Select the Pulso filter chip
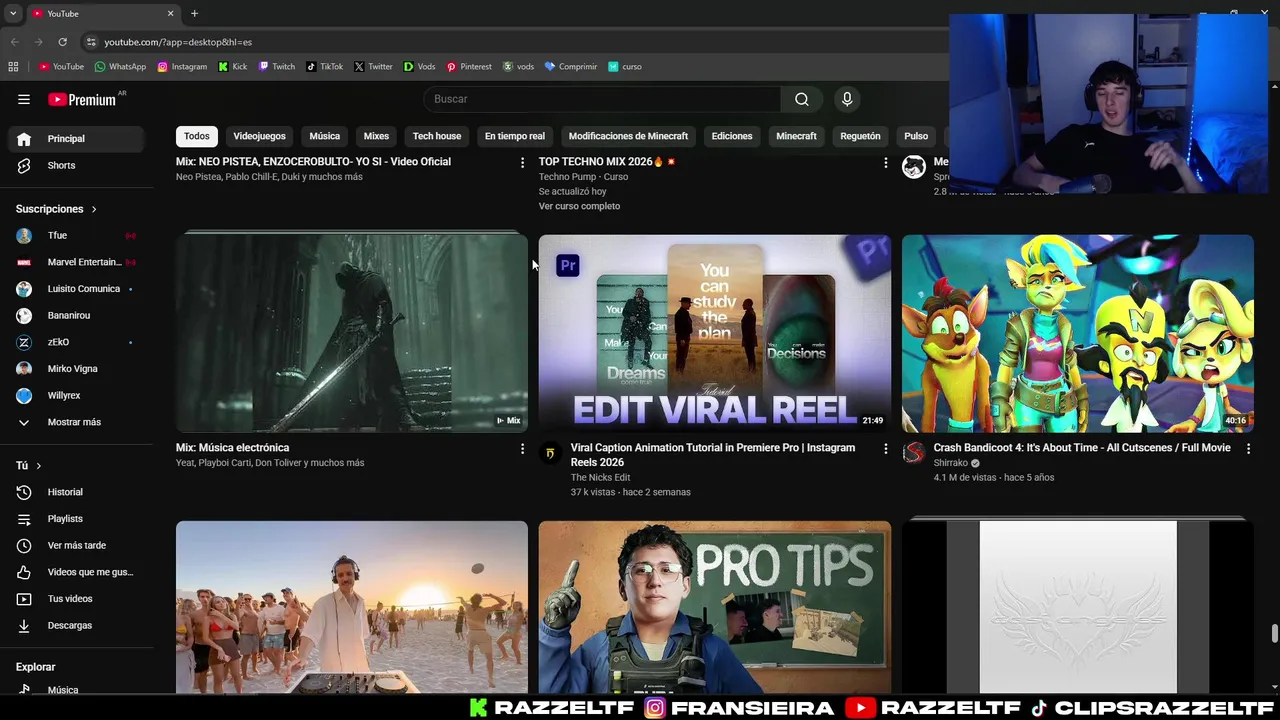The image size is (1280, 720). point(916,136)
